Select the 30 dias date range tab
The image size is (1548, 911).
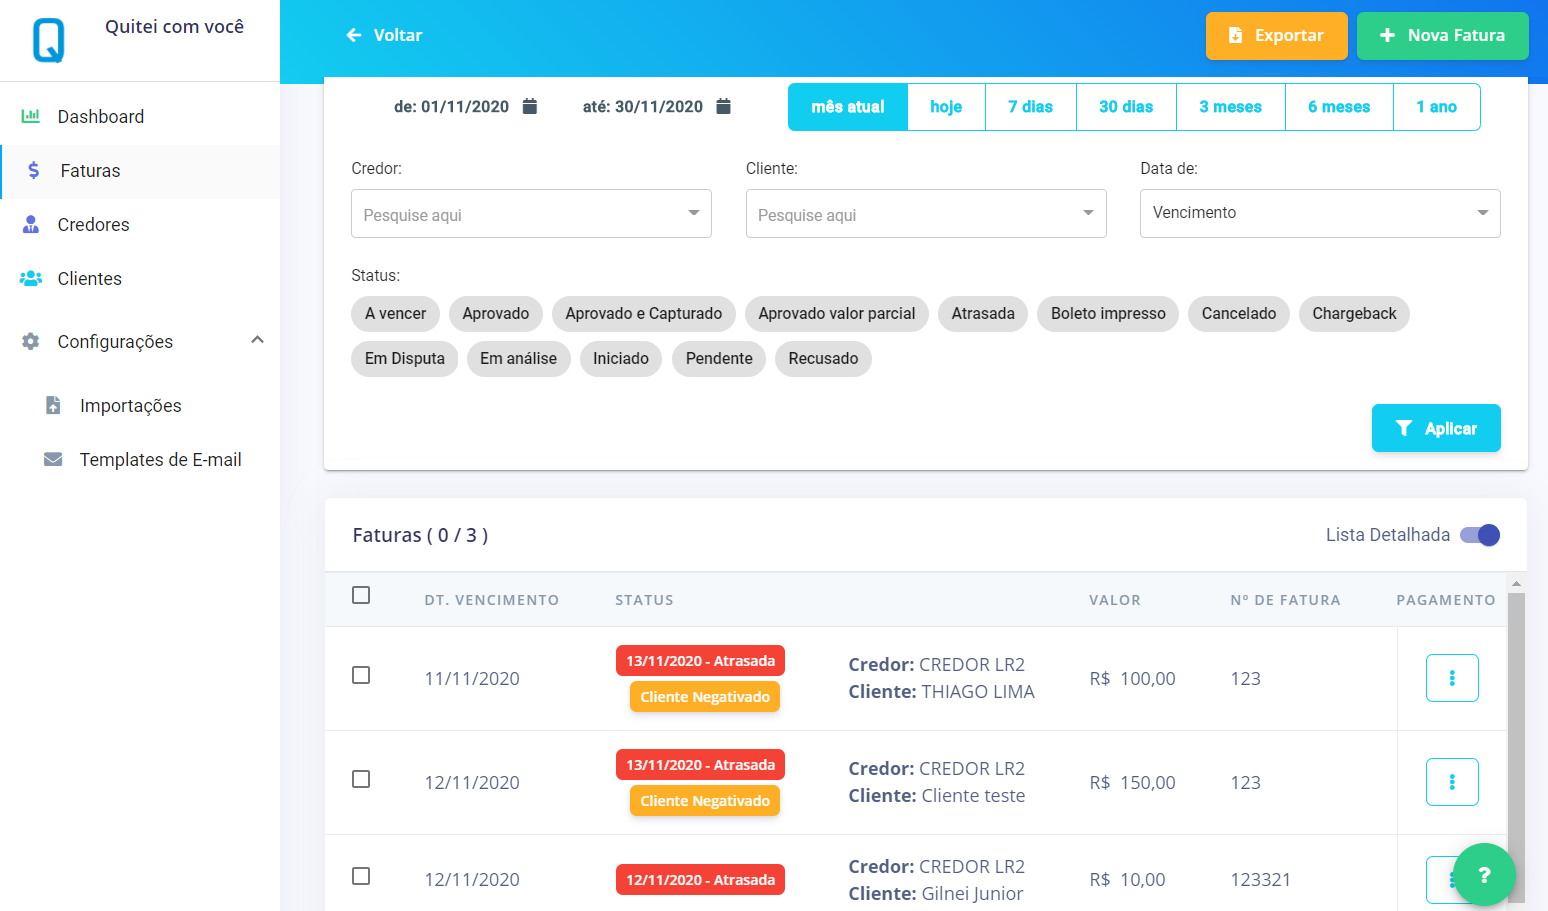tap(1126, 107)
